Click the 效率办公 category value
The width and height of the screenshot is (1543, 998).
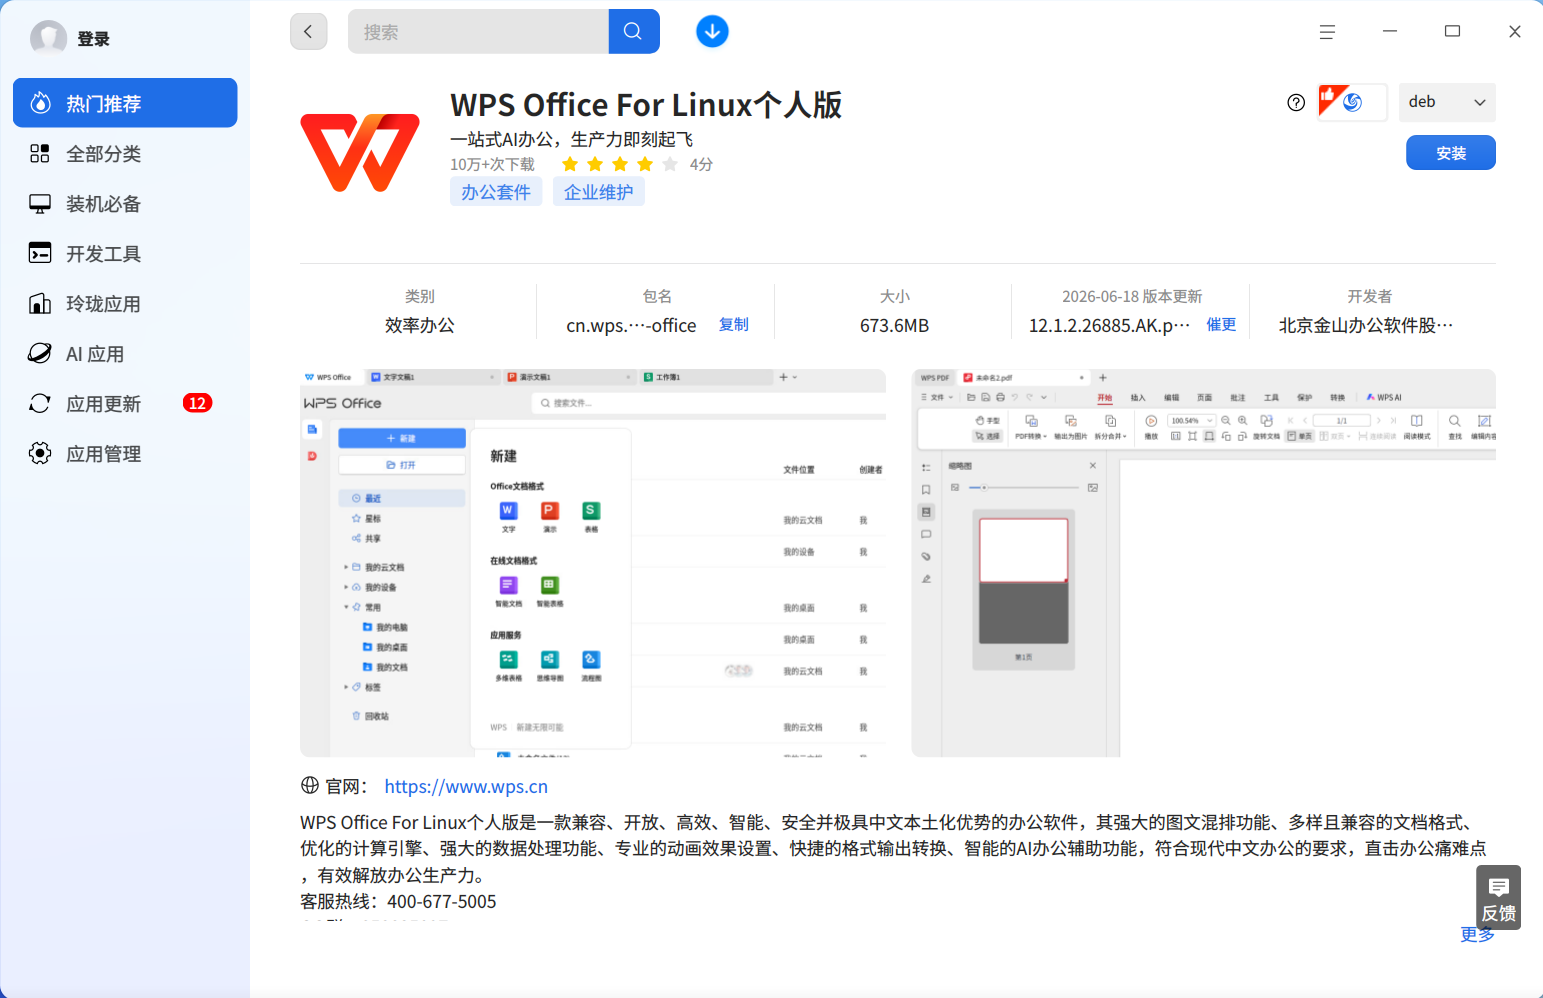pos(420,326)
